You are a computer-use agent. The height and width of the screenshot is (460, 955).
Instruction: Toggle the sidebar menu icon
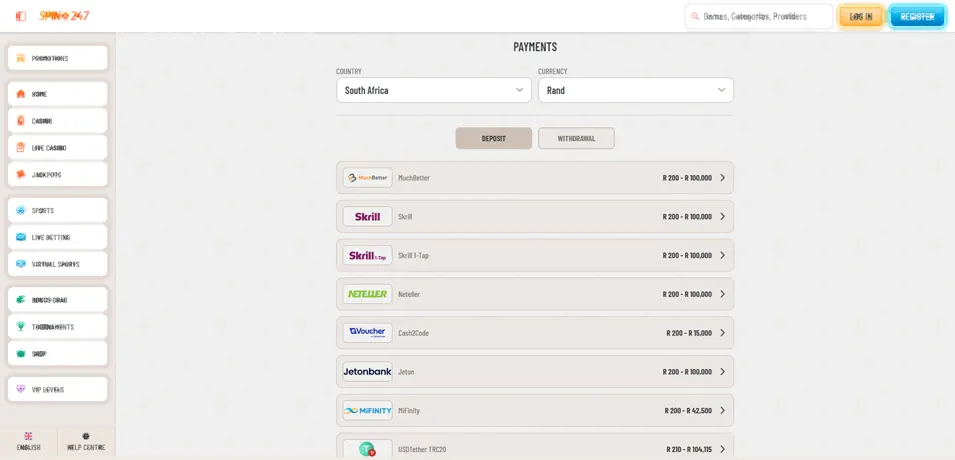click(21, 16)
